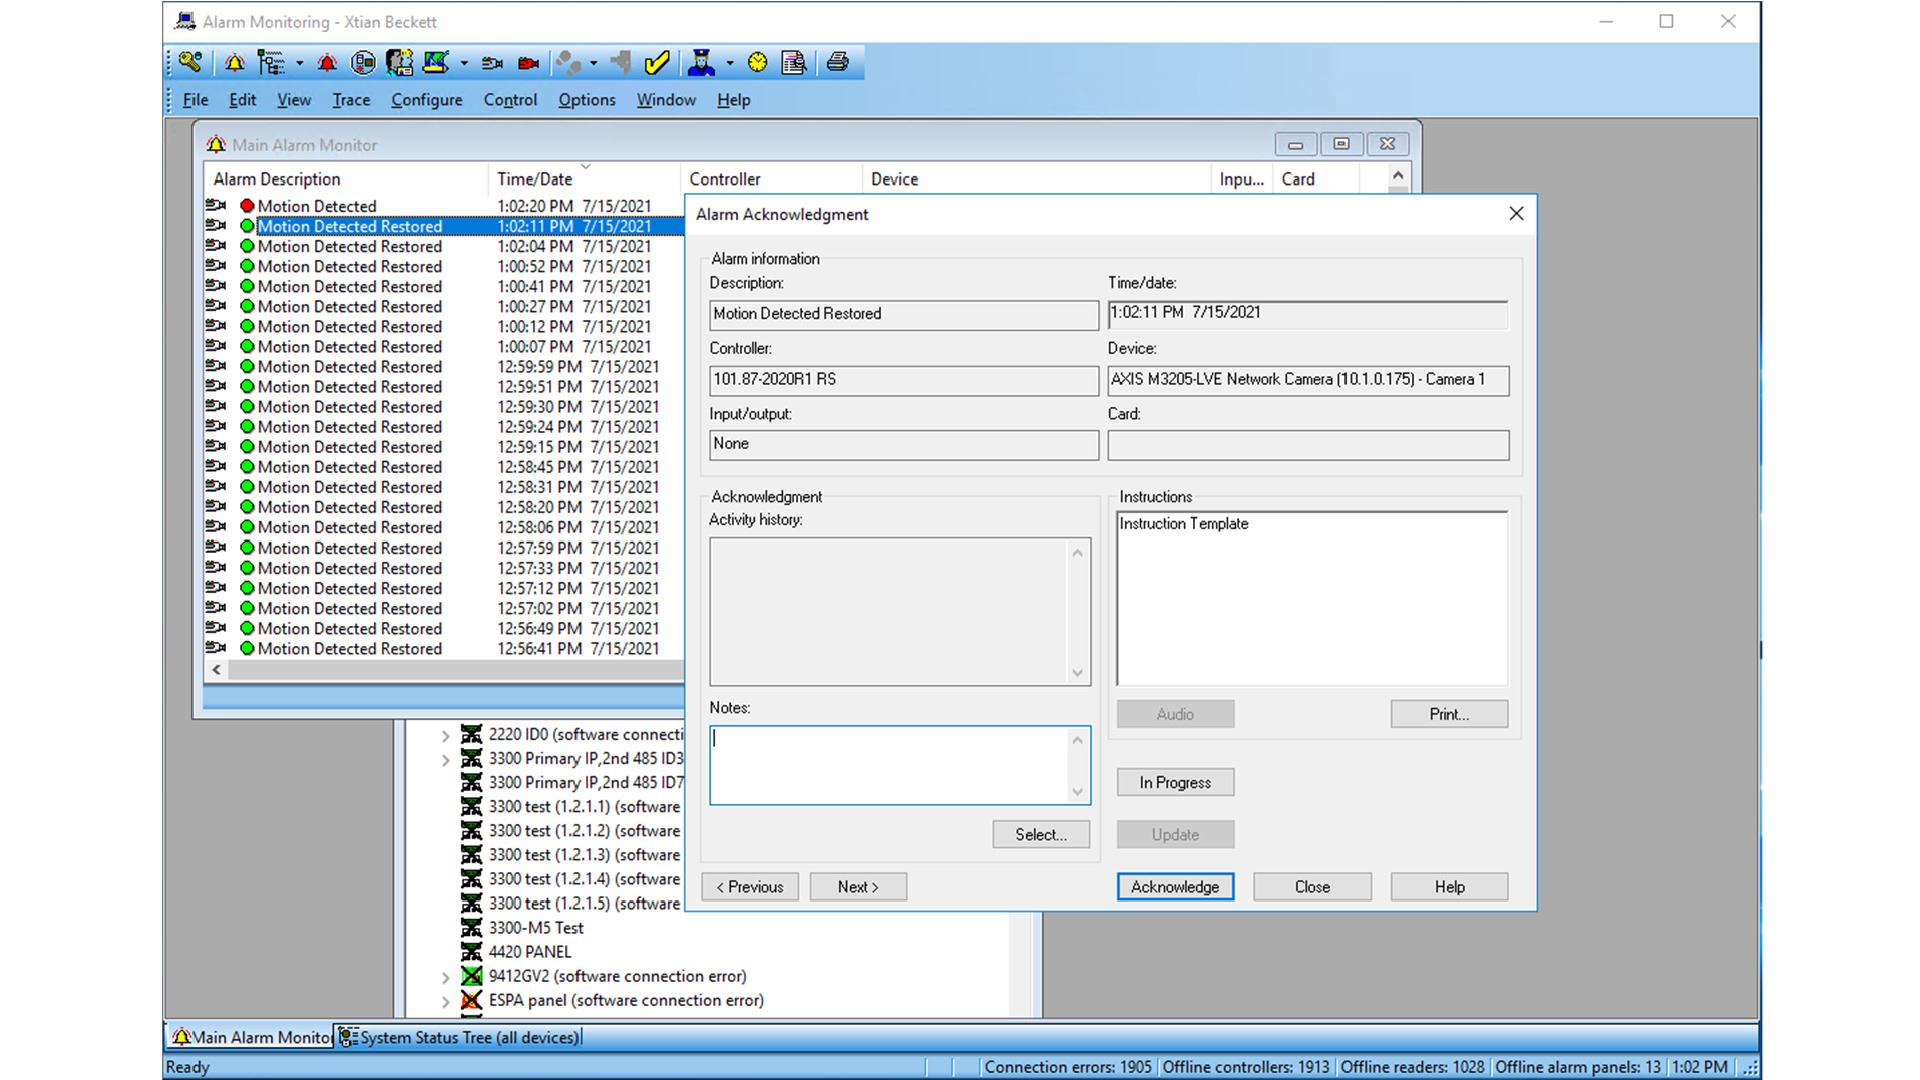The height and width of the screenshot is (1080, 1920).
Task: Click the red bell pending alarms icon
Action: (x=327, y=63)
